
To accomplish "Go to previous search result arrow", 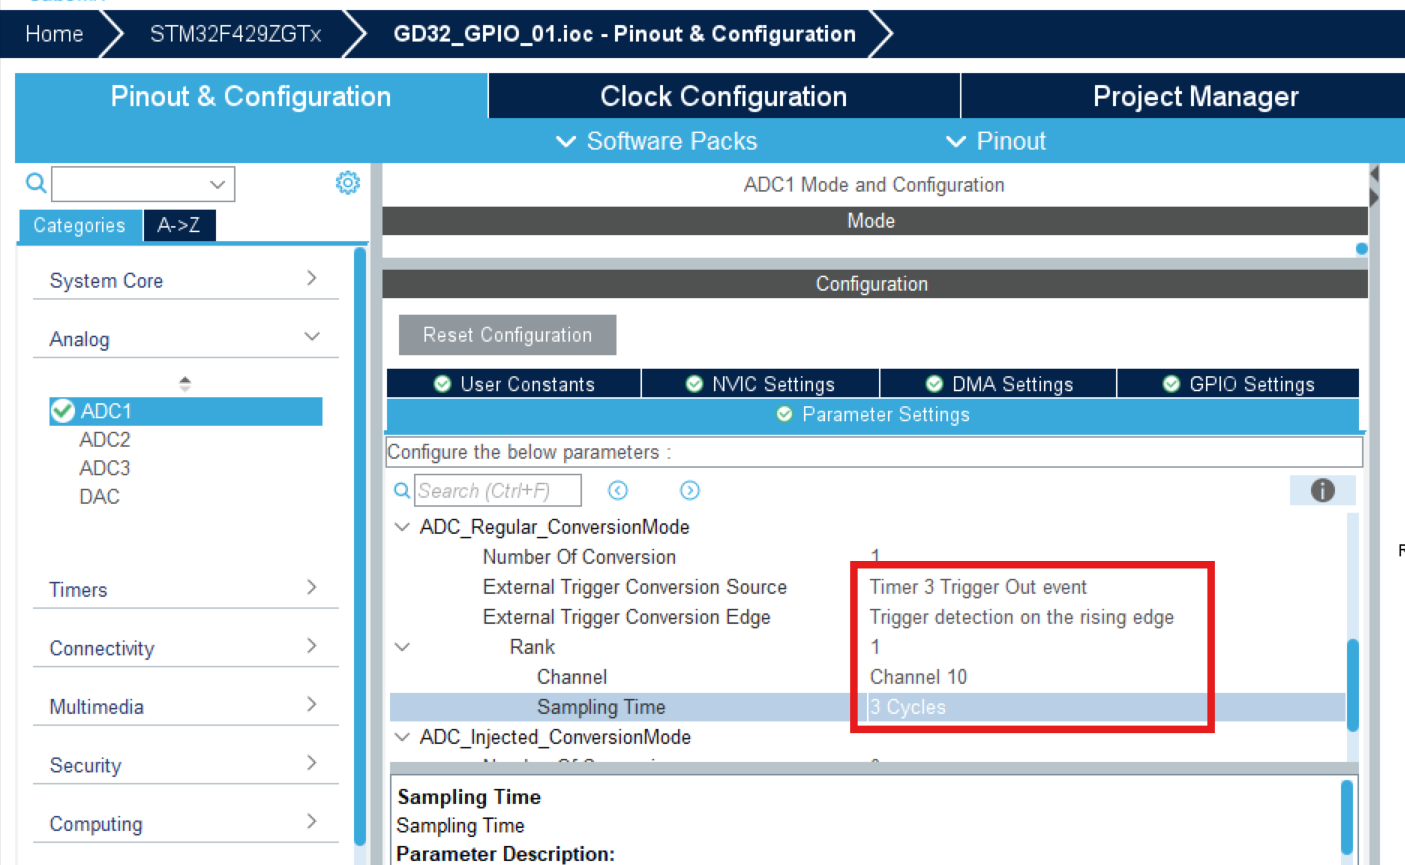I will pyautogui.click(x=618, y=490).
